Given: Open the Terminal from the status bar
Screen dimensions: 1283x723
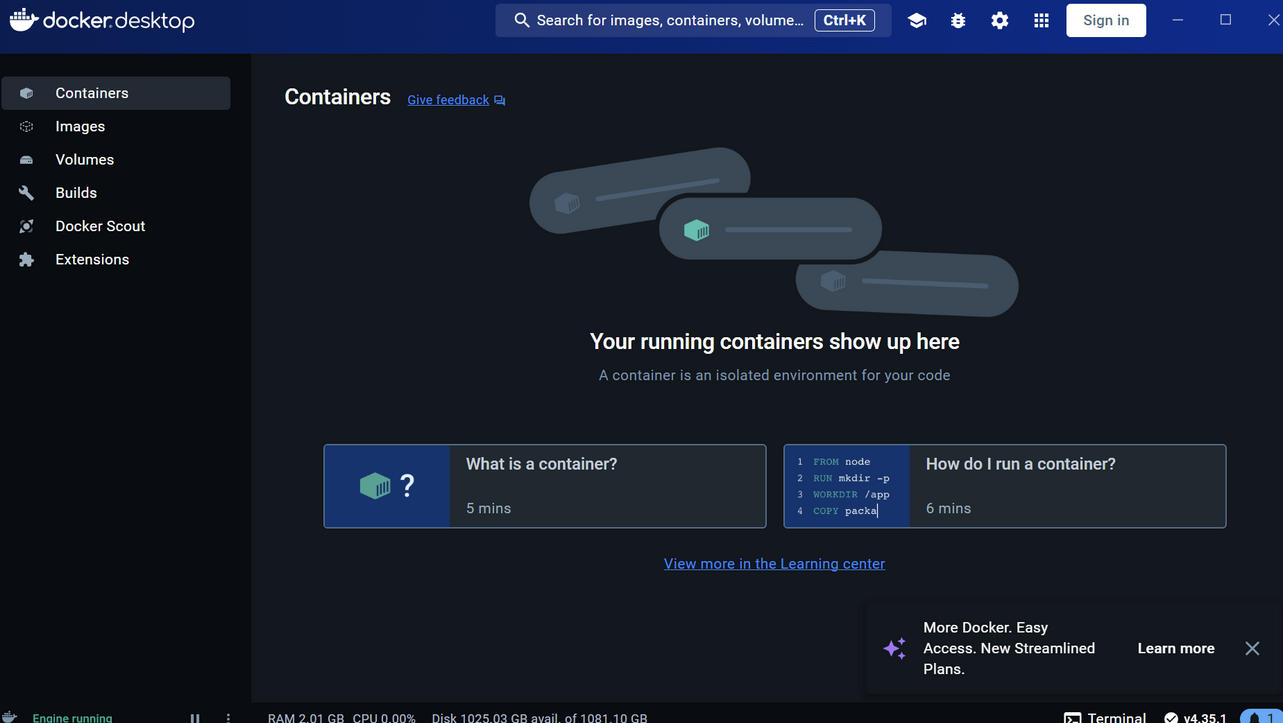Looking at the screenshot, I should [x=1105, y=718].
